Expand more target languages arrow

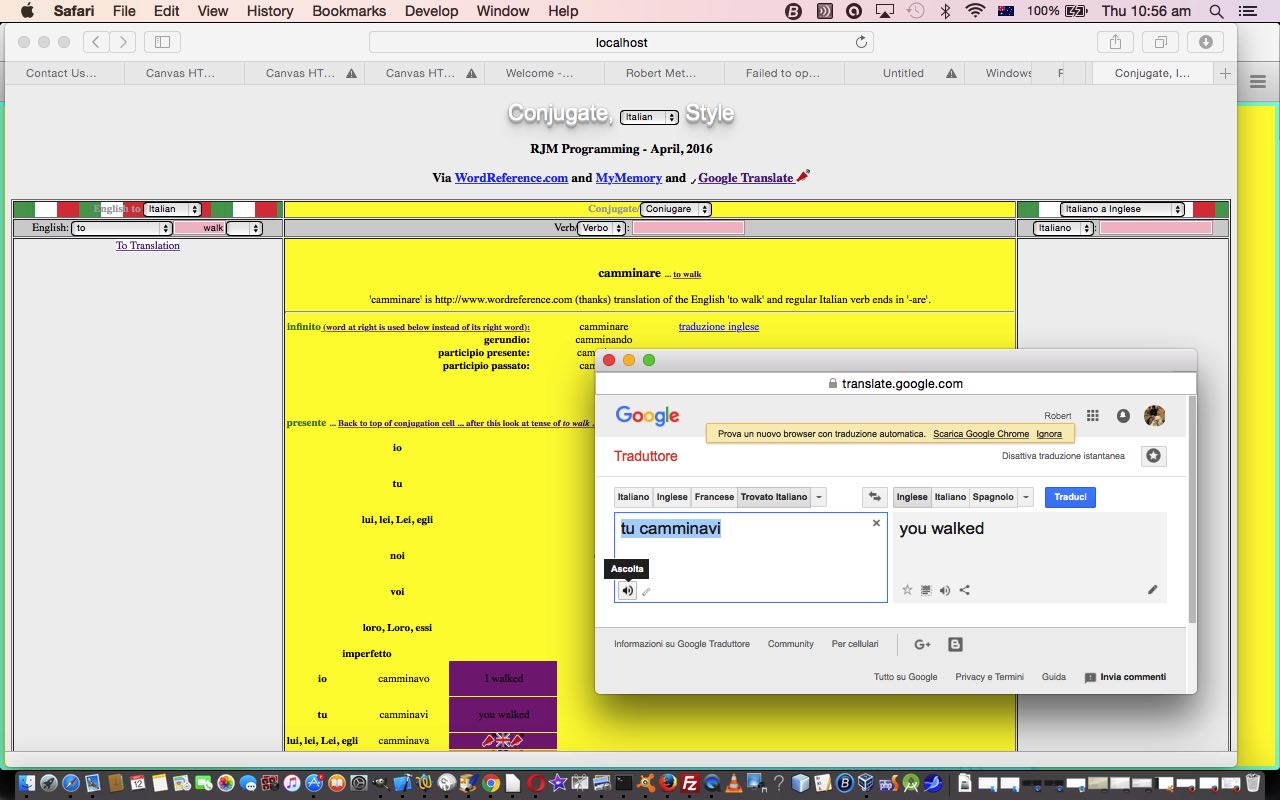1025,497
